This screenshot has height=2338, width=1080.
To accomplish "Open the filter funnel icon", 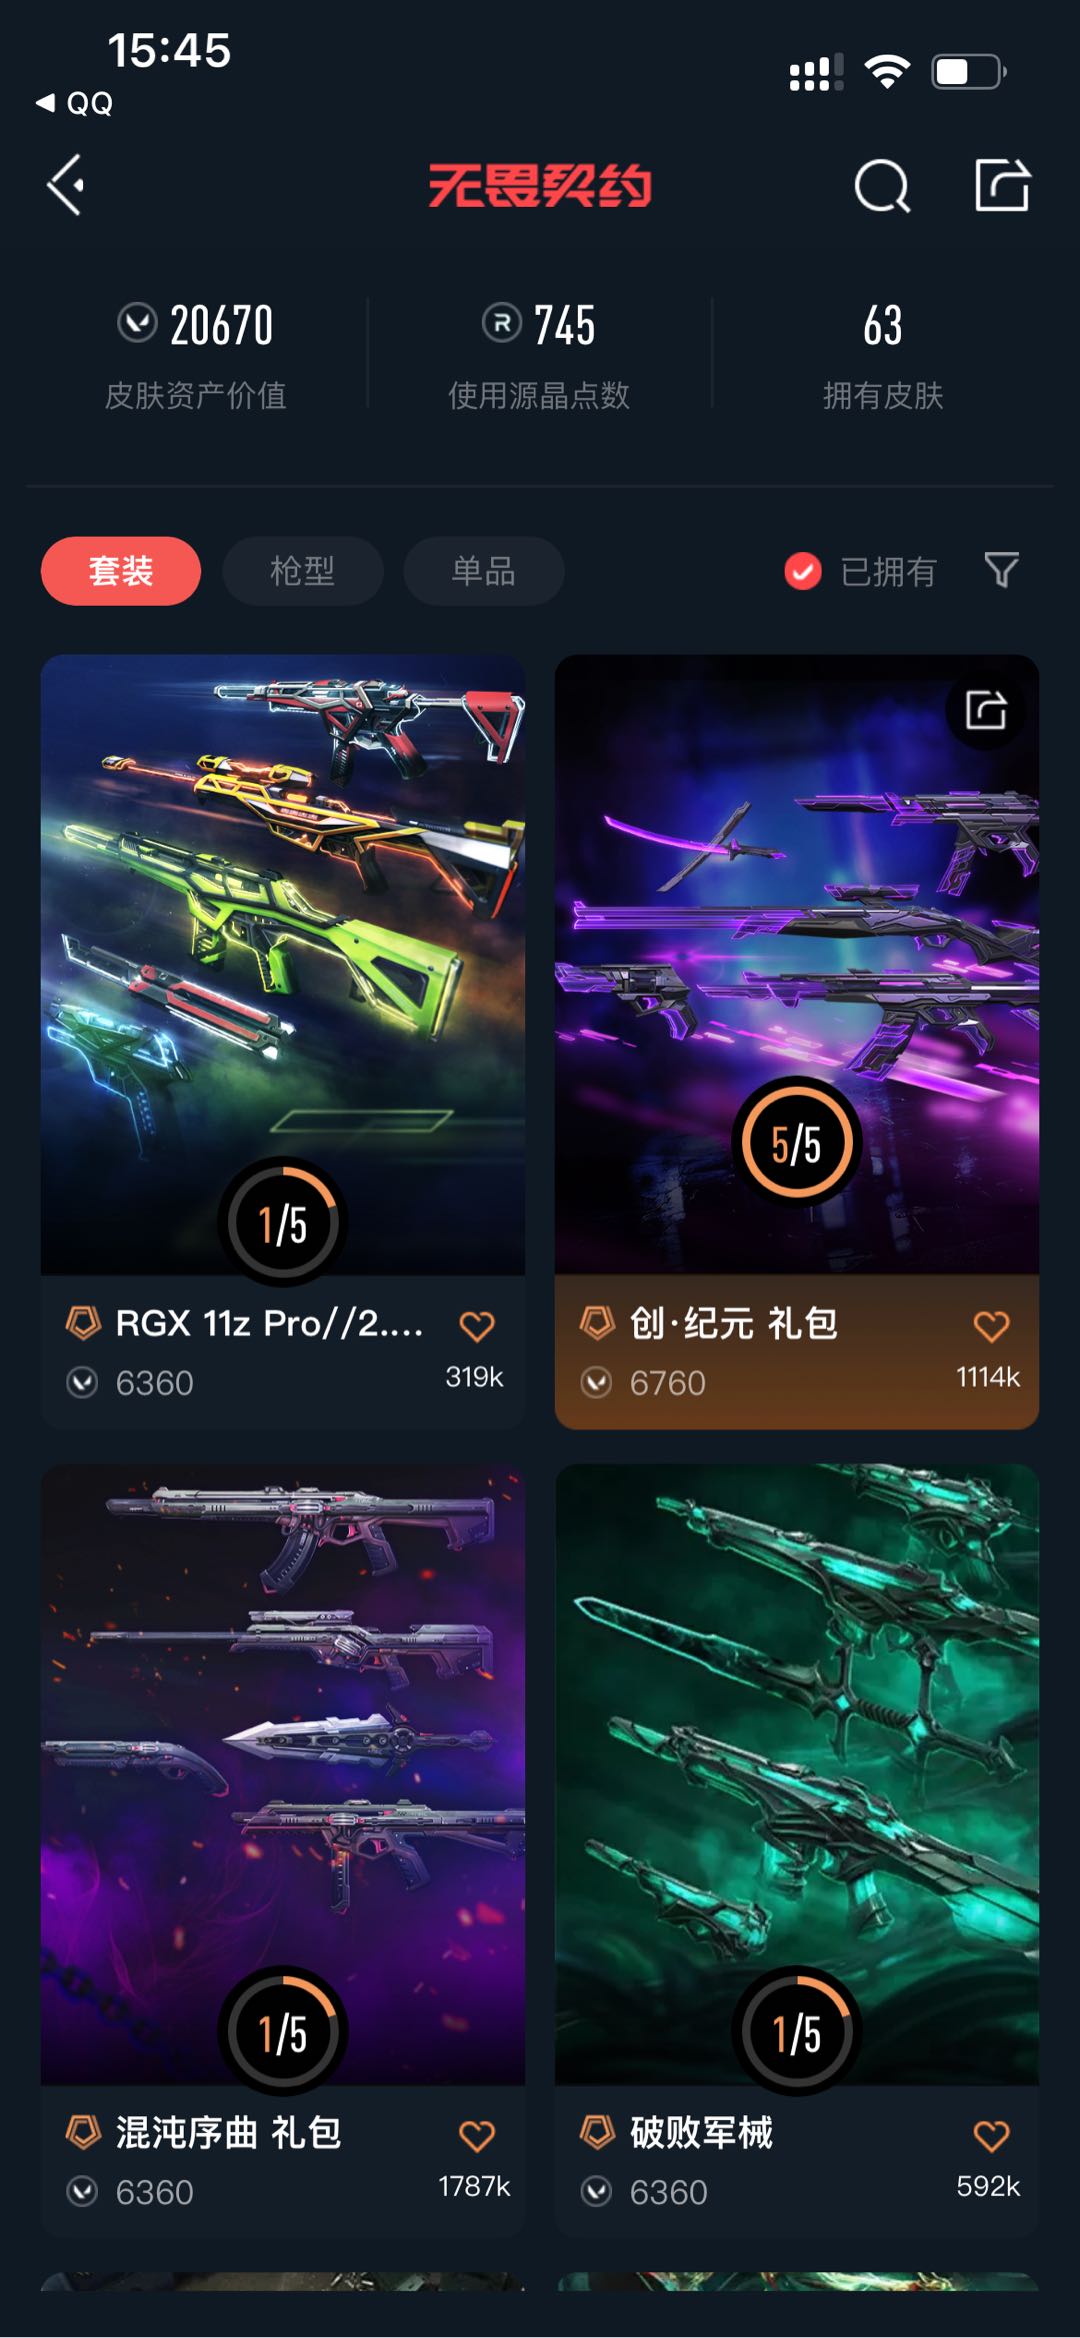I will [1001, 570].
